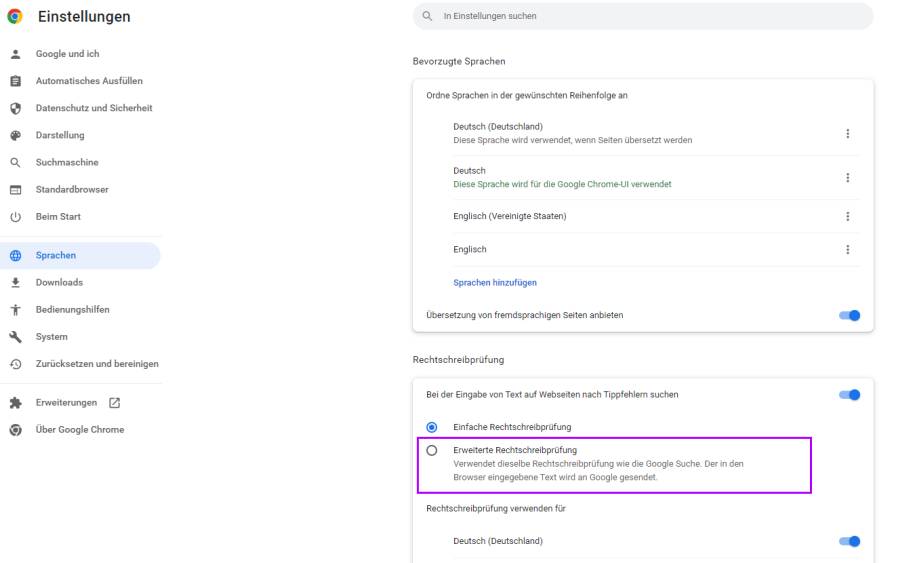Screen dimensions: 915x563
Task: Toggle spell check for Deutsch (Deutschland) at bottom
Action: point(850,541)
